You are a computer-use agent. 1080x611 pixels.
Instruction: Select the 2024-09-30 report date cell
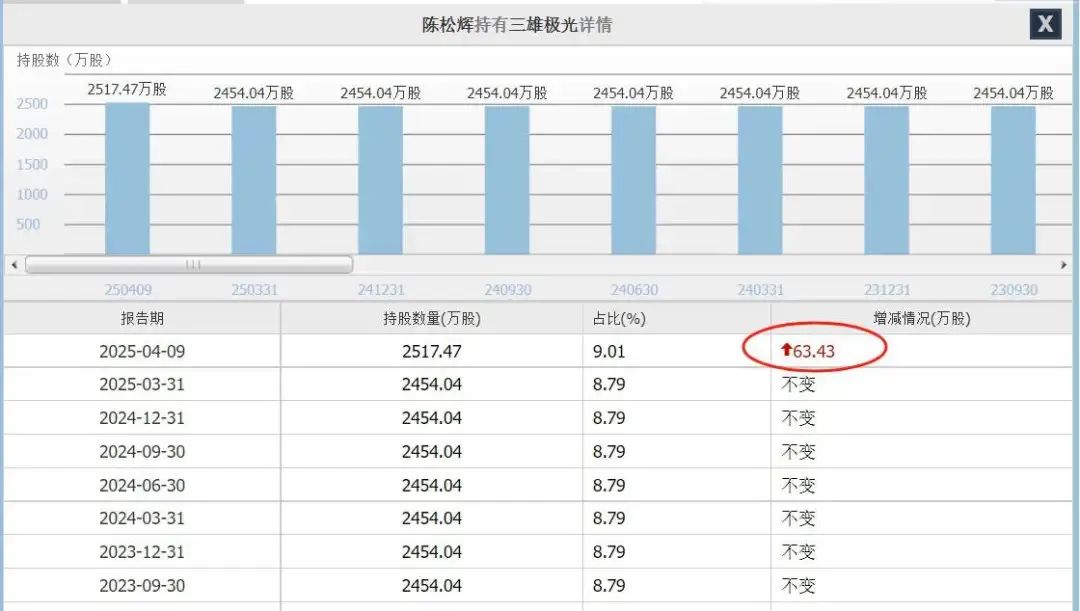point(142,452)
